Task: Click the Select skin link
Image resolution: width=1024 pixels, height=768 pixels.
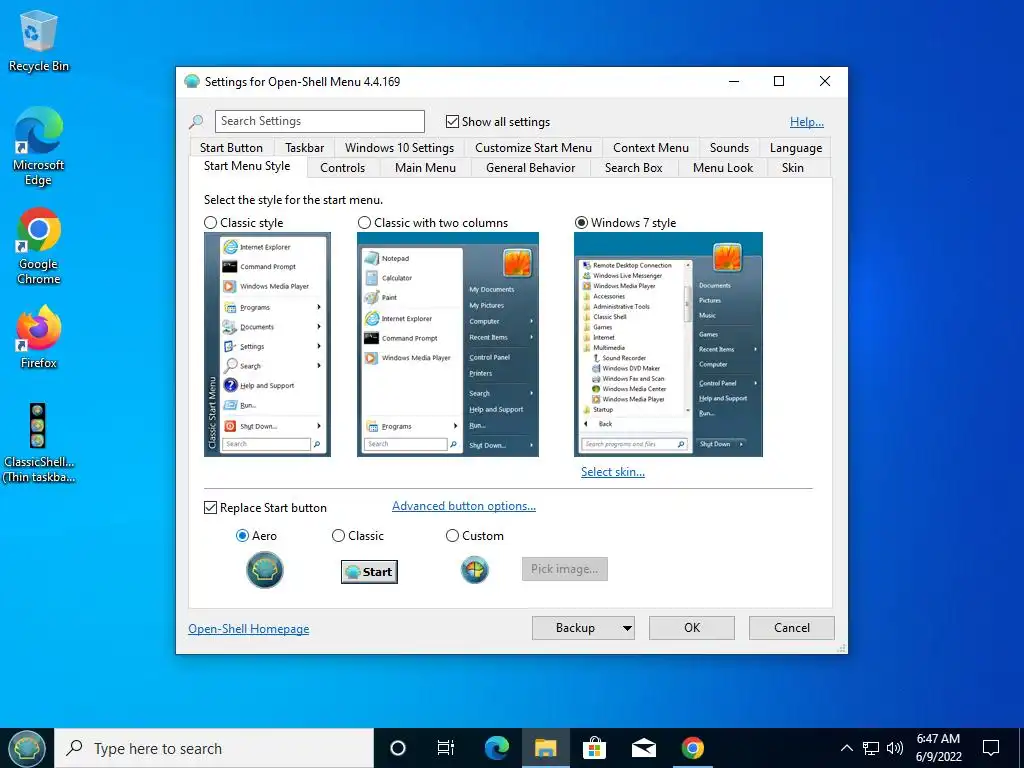Action: point(613,472)
